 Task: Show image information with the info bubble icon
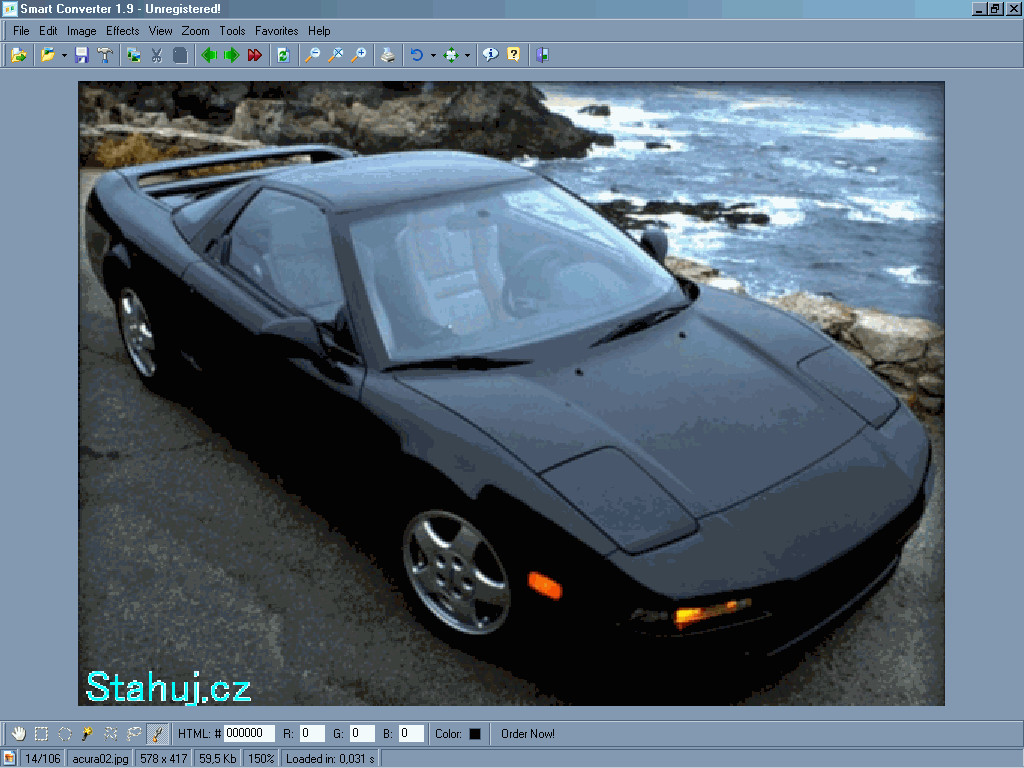click(490, 56)
